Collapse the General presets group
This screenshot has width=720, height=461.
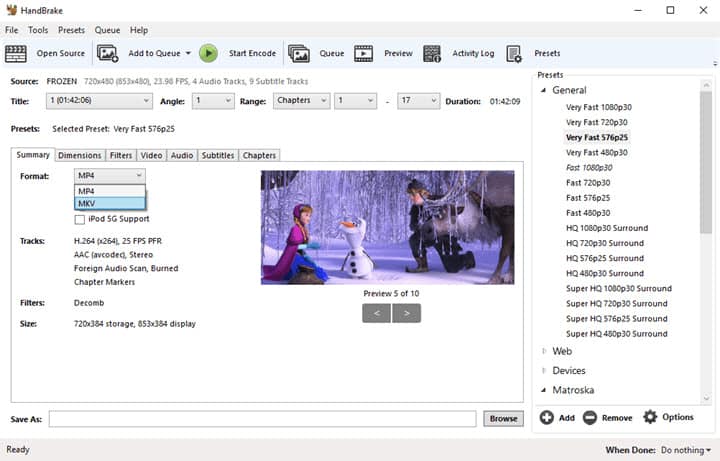pos(544,90)
